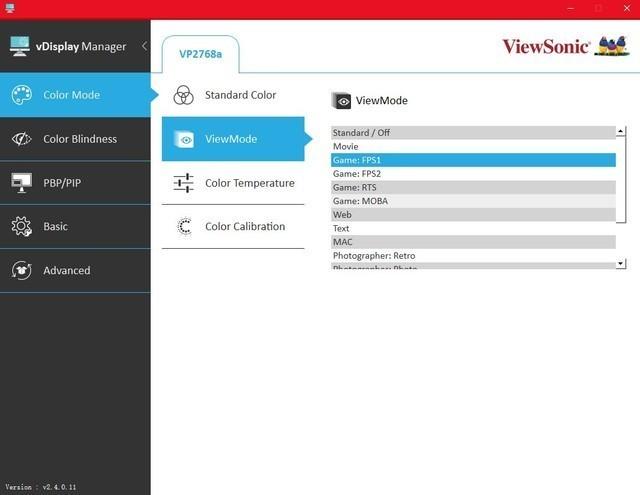Select Standard / Off in ViewMode list
Viewport: 640px width, 495px height.
tap(473, 133)
